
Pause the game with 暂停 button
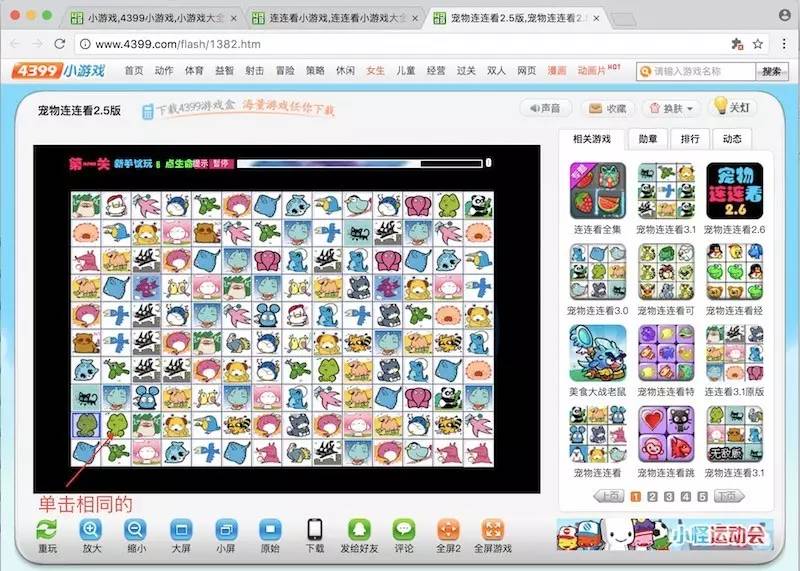pos(223,164)
